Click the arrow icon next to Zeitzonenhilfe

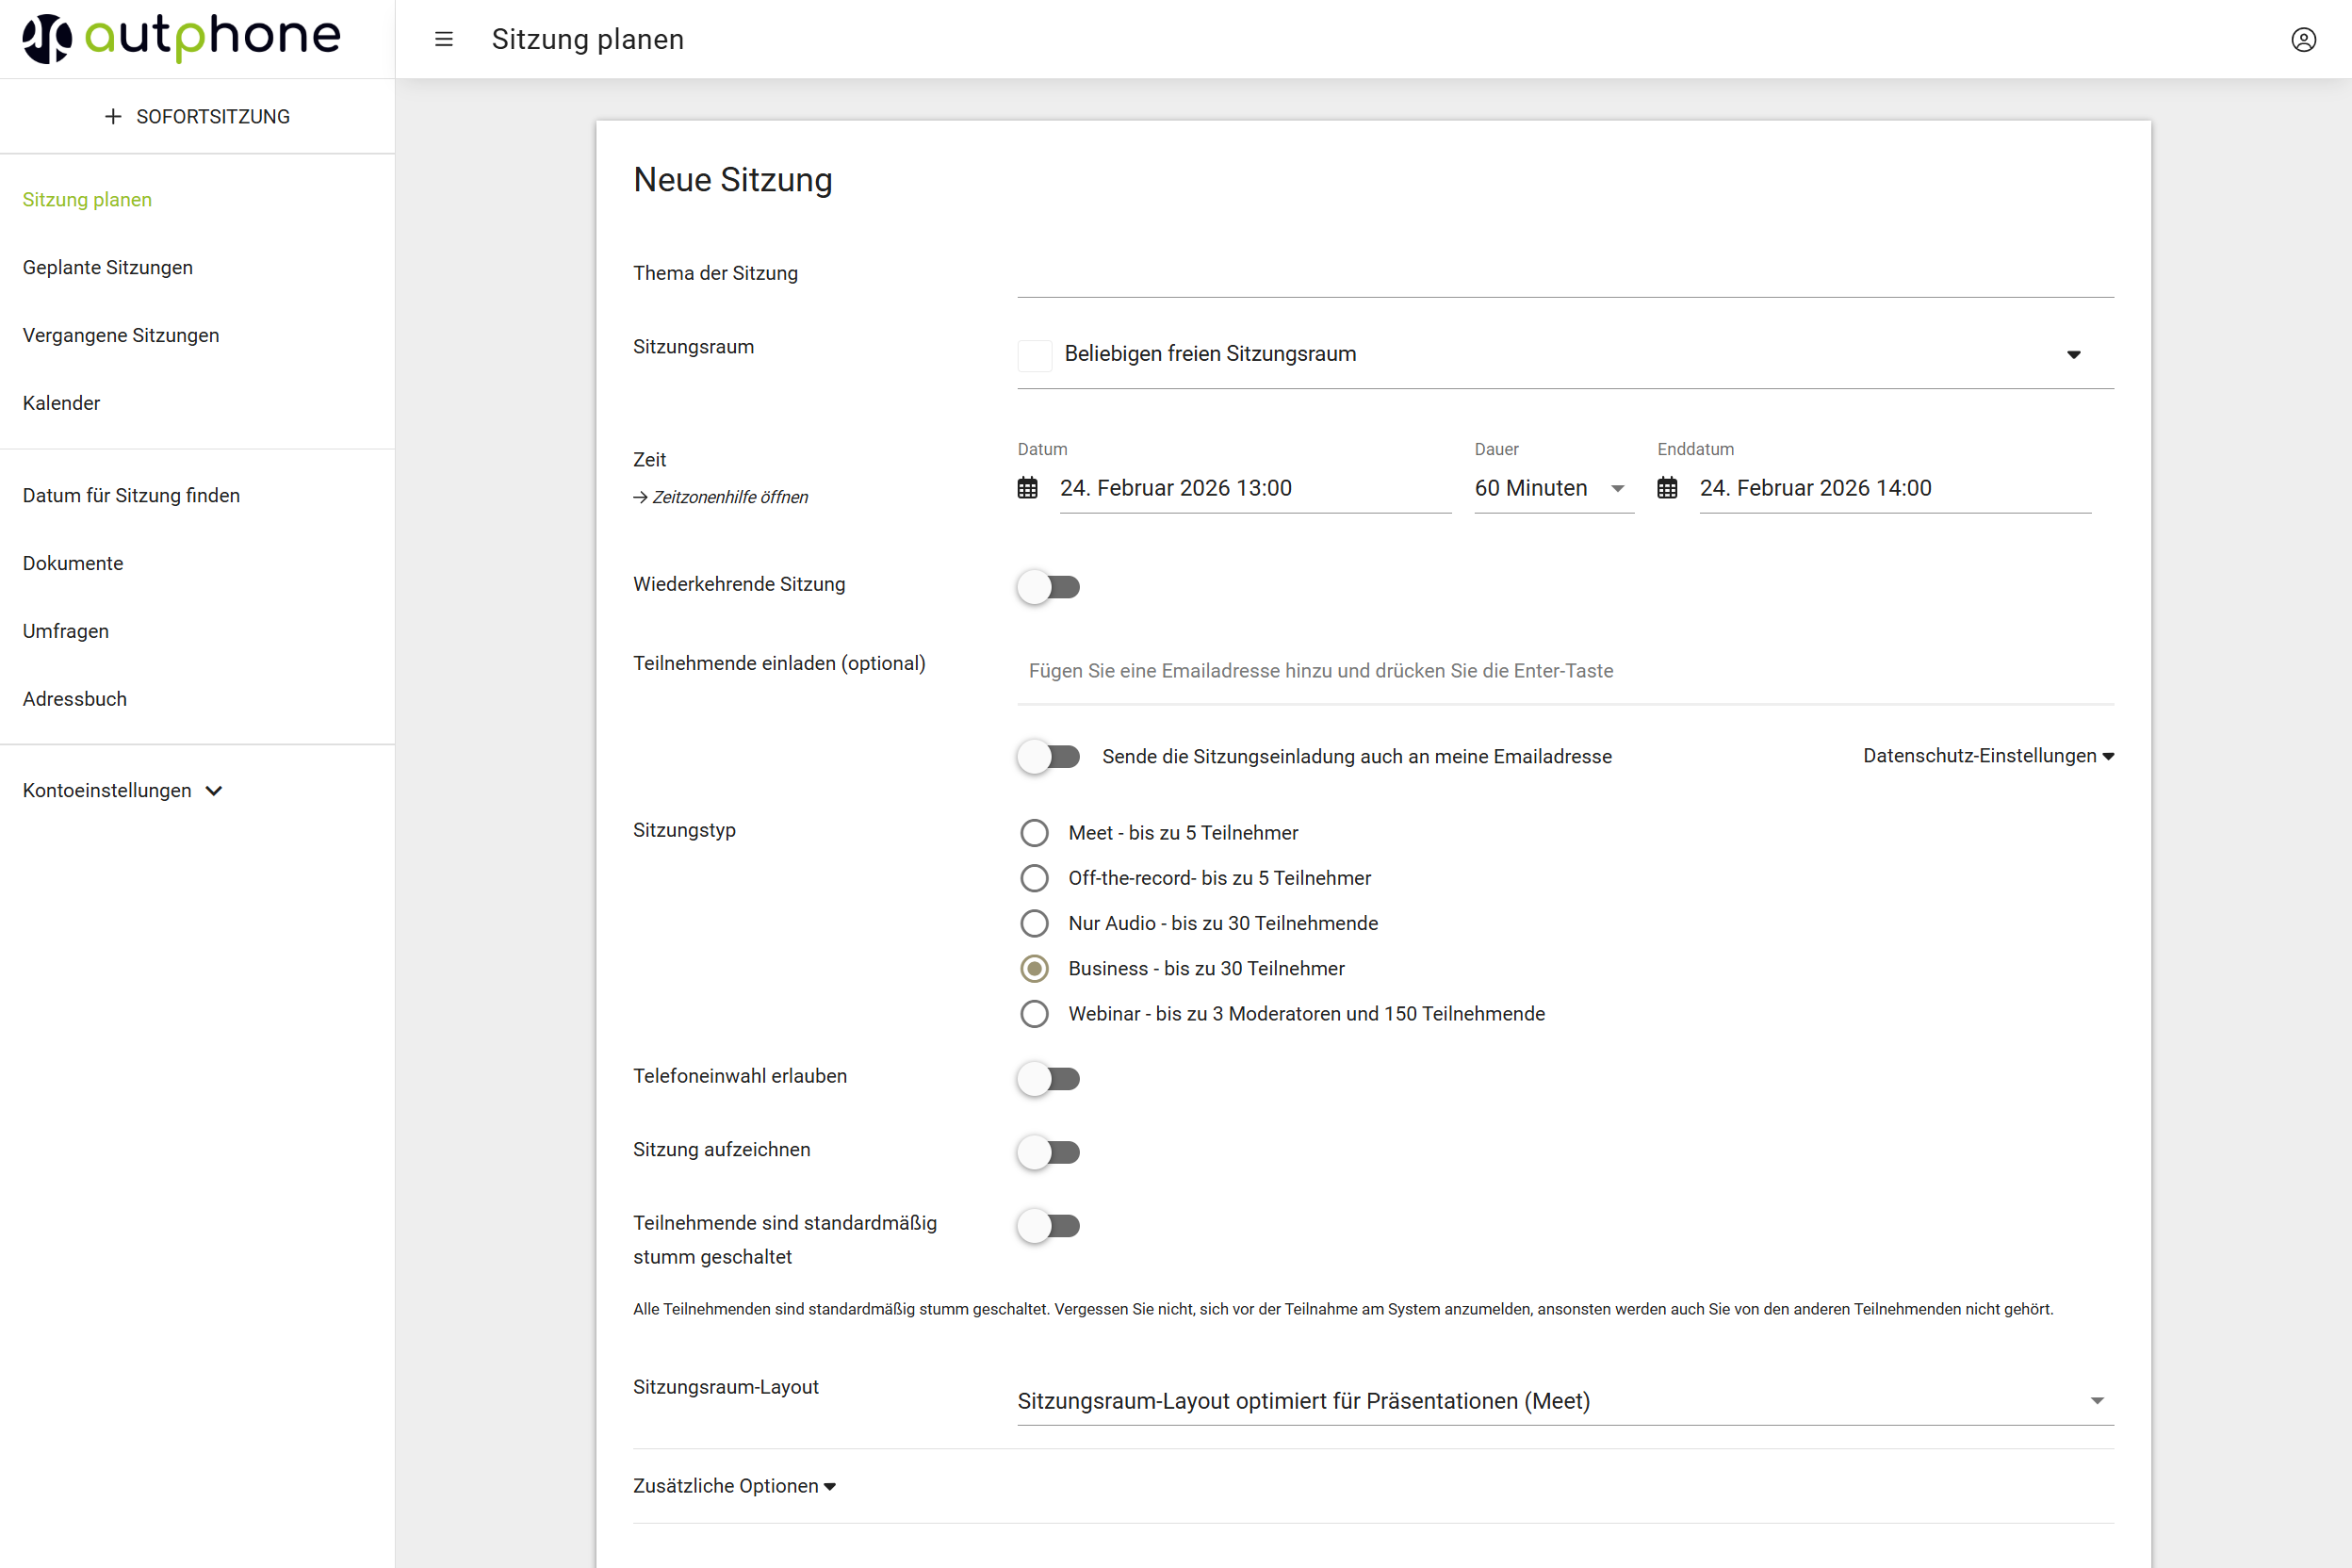[x=640, y=498]
